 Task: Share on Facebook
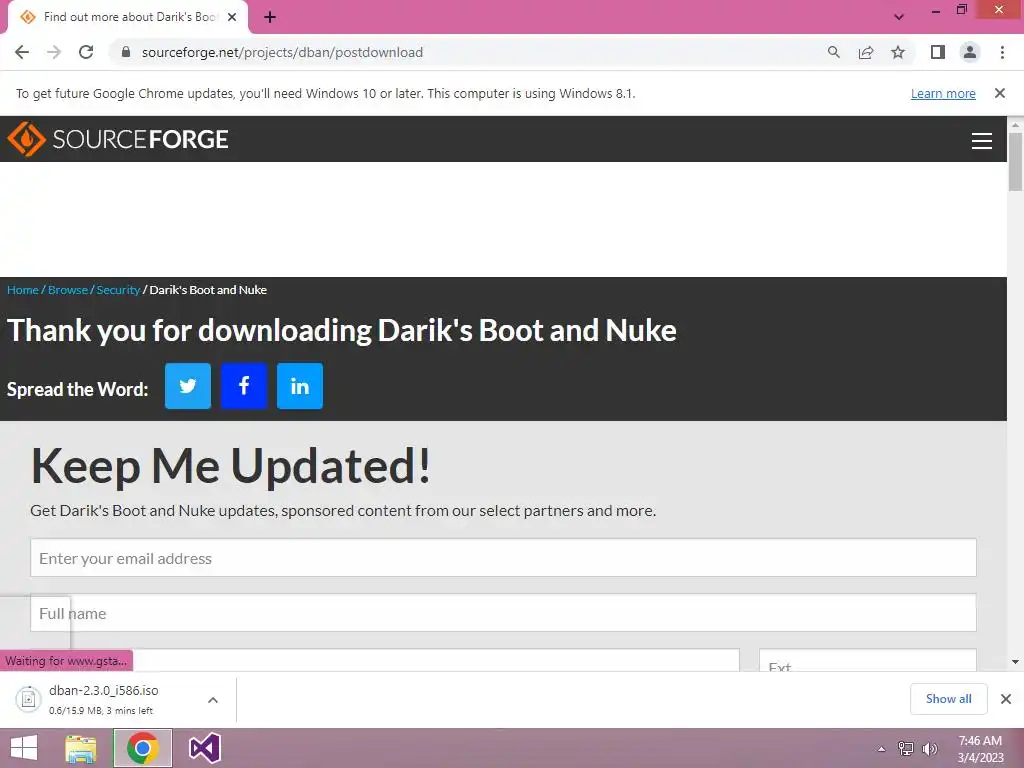click(x=244, y=386)
